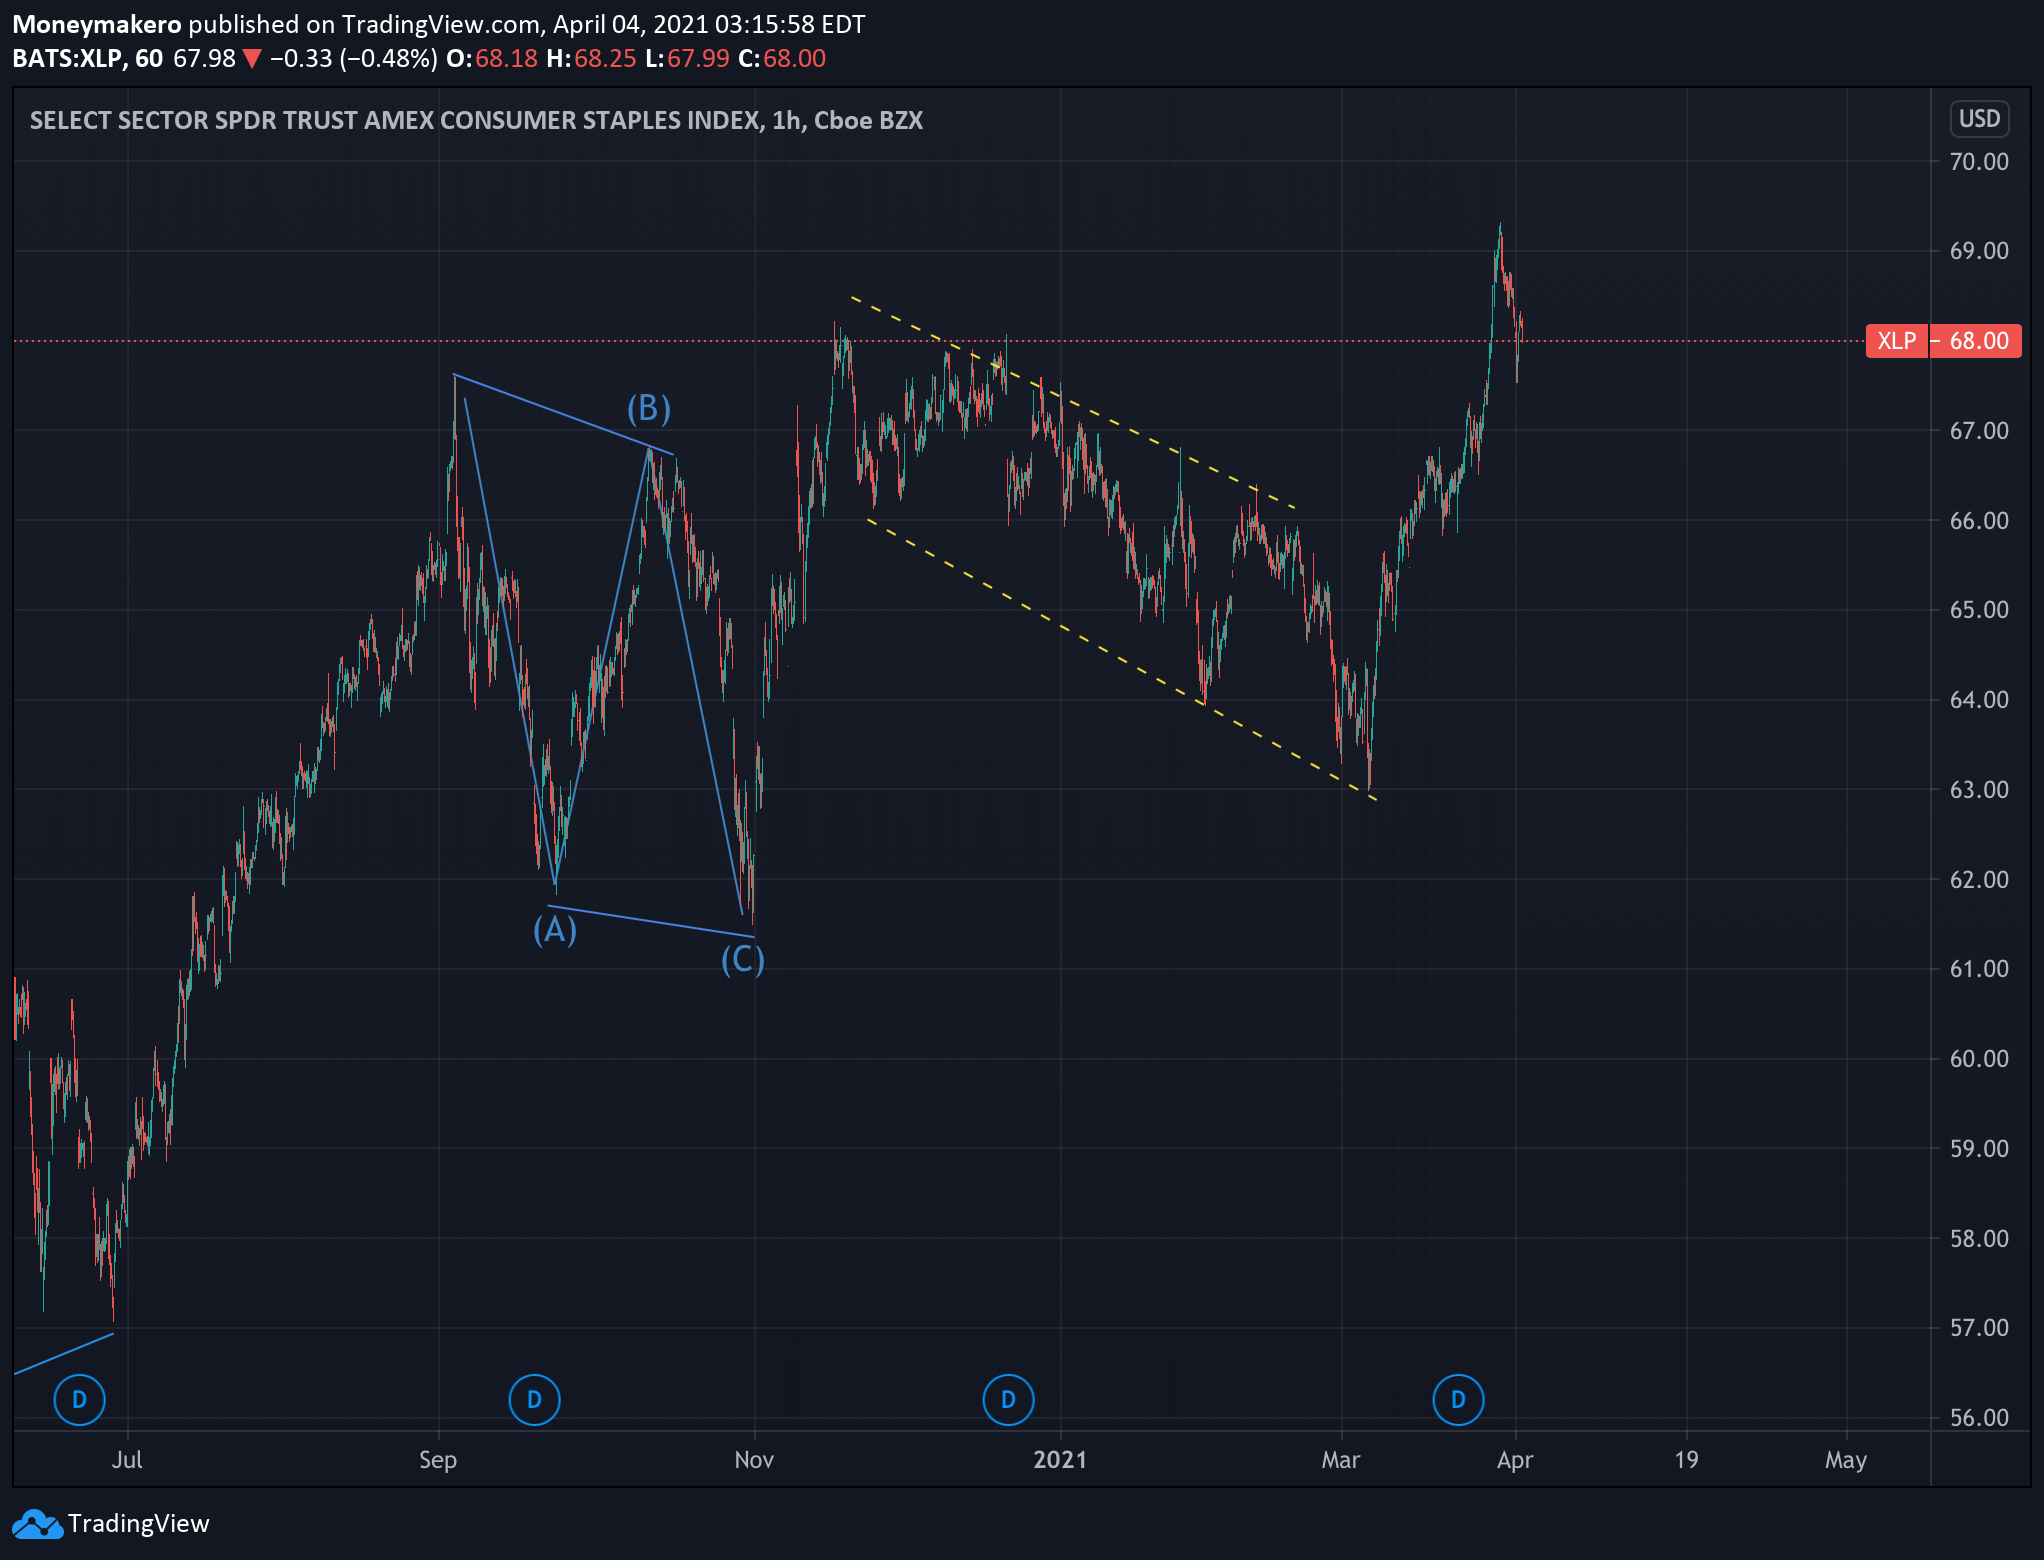Click the open value O:68.18

click(492, 58)
